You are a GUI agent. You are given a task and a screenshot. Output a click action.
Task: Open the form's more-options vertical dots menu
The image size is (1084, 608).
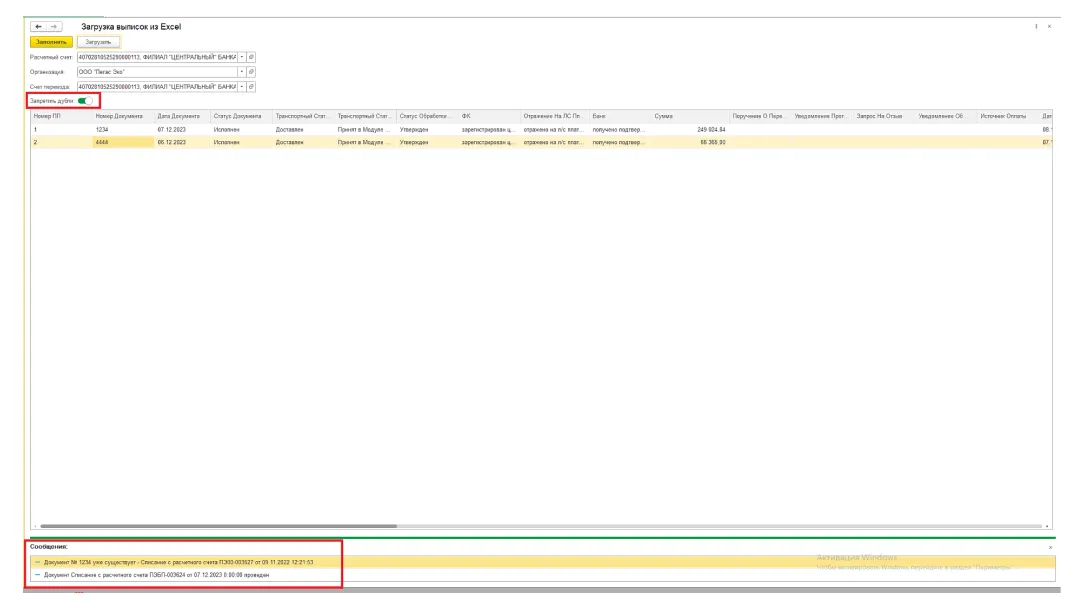point(1036,26)
